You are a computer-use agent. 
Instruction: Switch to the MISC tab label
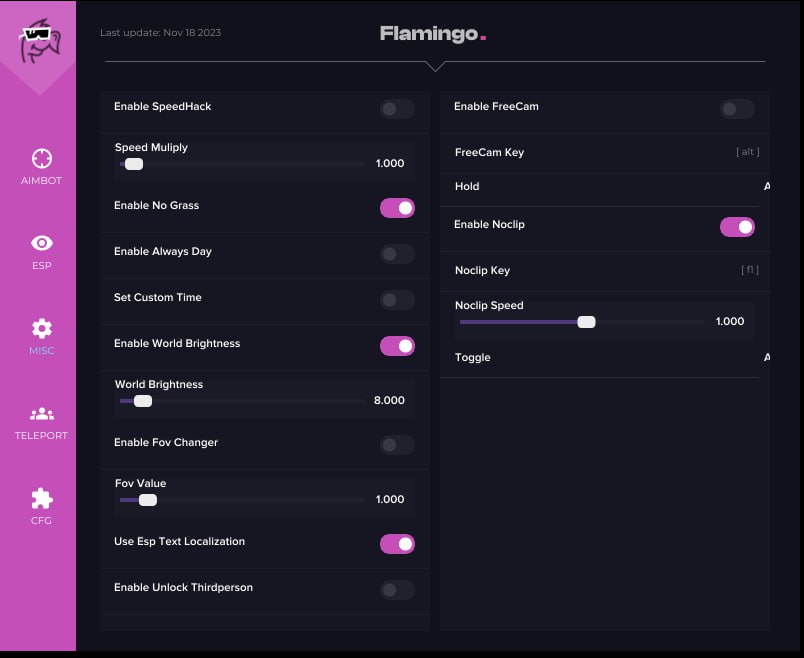click(42, 351)
